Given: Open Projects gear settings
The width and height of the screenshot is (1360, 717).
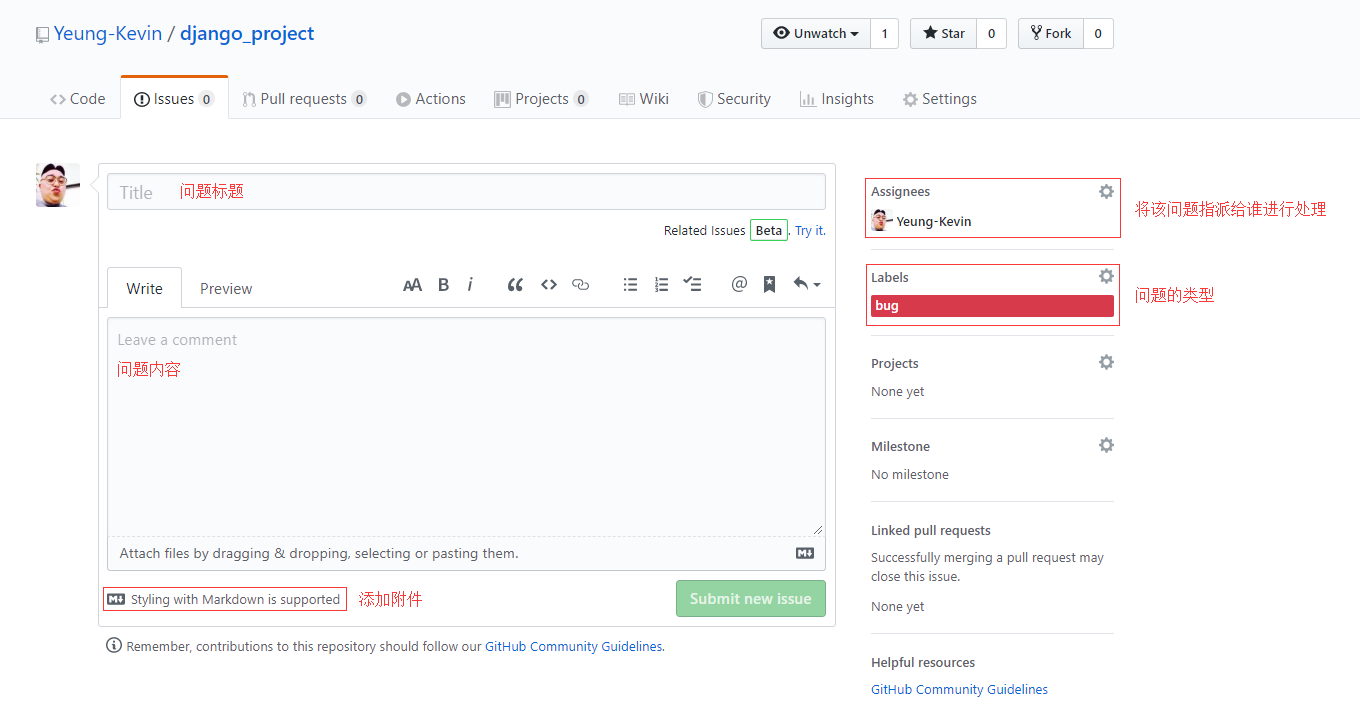Looking at the screenshot, I should (x=1106, y=362).
